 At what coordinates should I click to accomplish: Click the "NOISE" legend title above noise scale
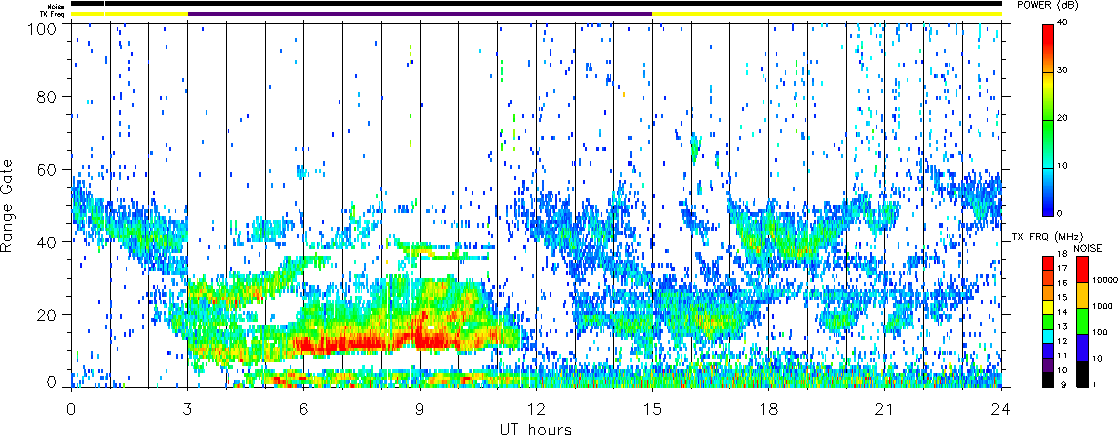point(1087,248)
